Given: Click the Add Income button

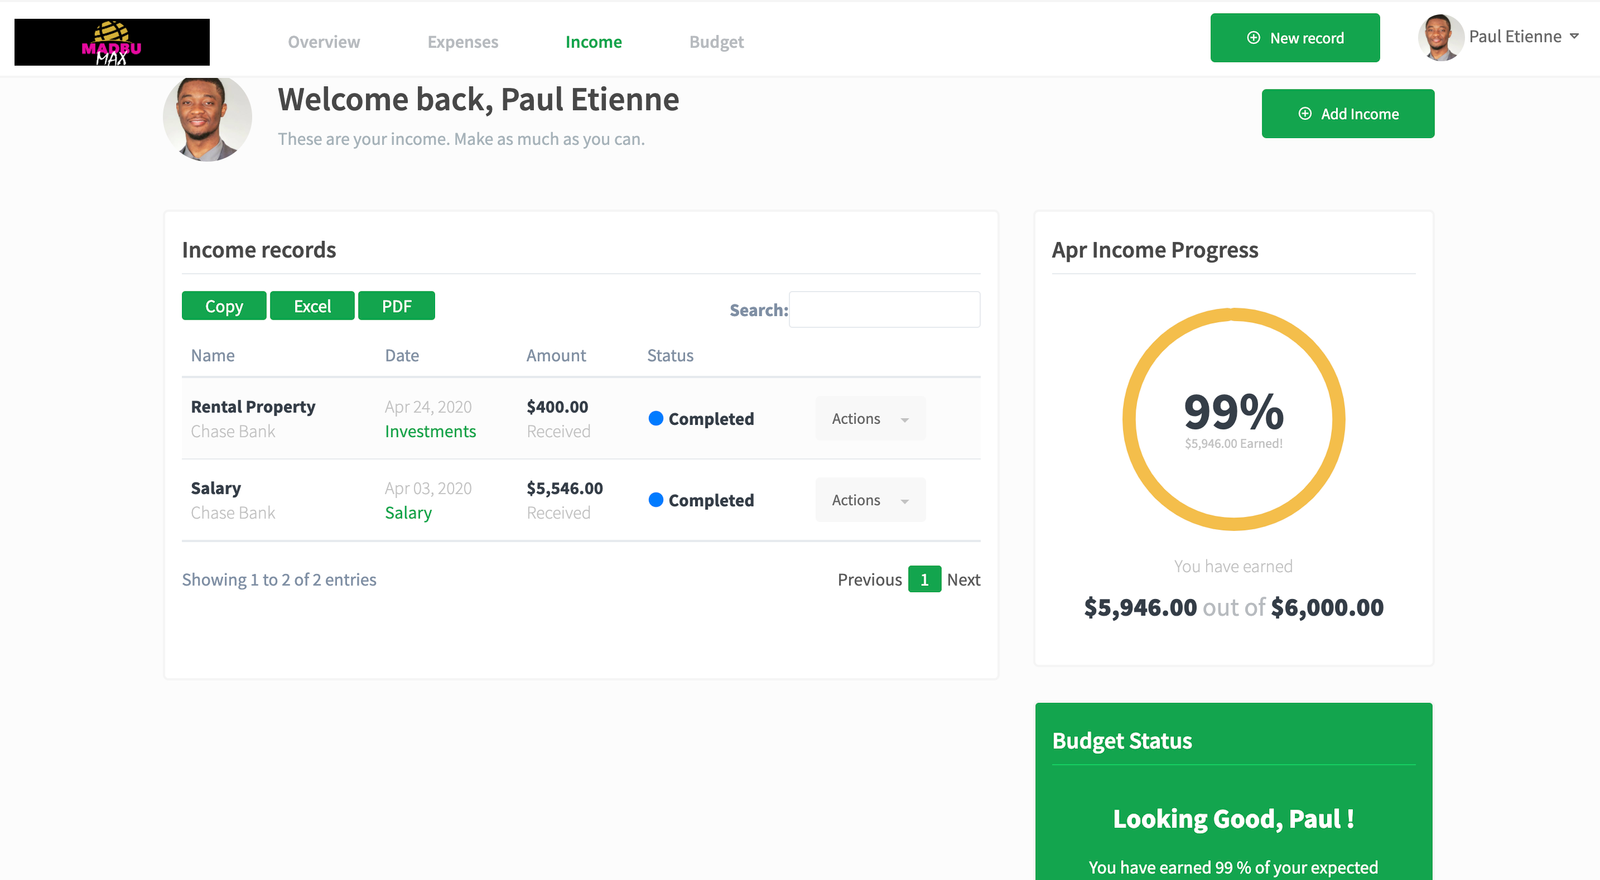Looking at the screenshot, I should (1348, 114).
